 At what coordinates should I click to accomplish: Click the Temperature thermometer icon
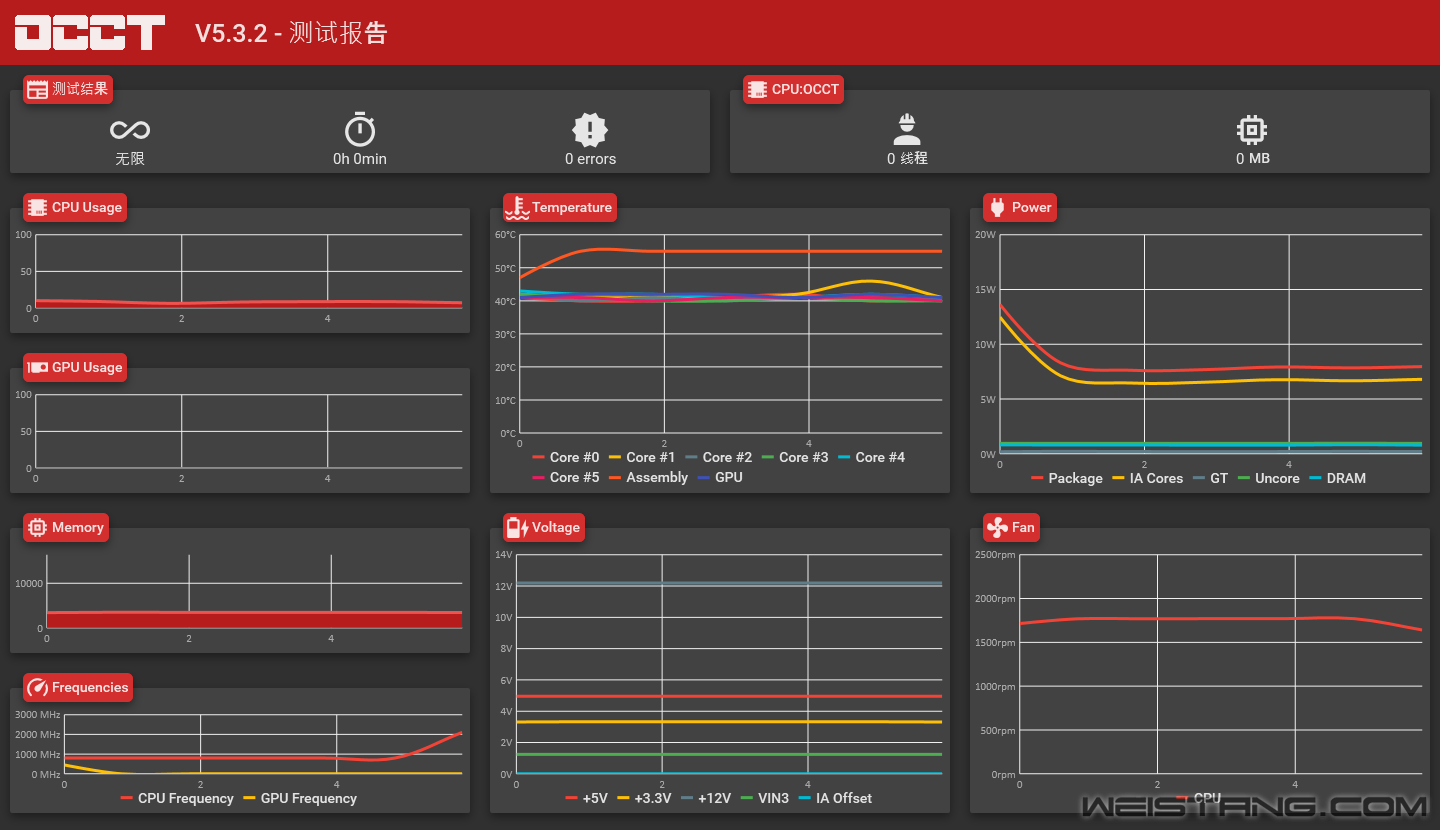517,207
